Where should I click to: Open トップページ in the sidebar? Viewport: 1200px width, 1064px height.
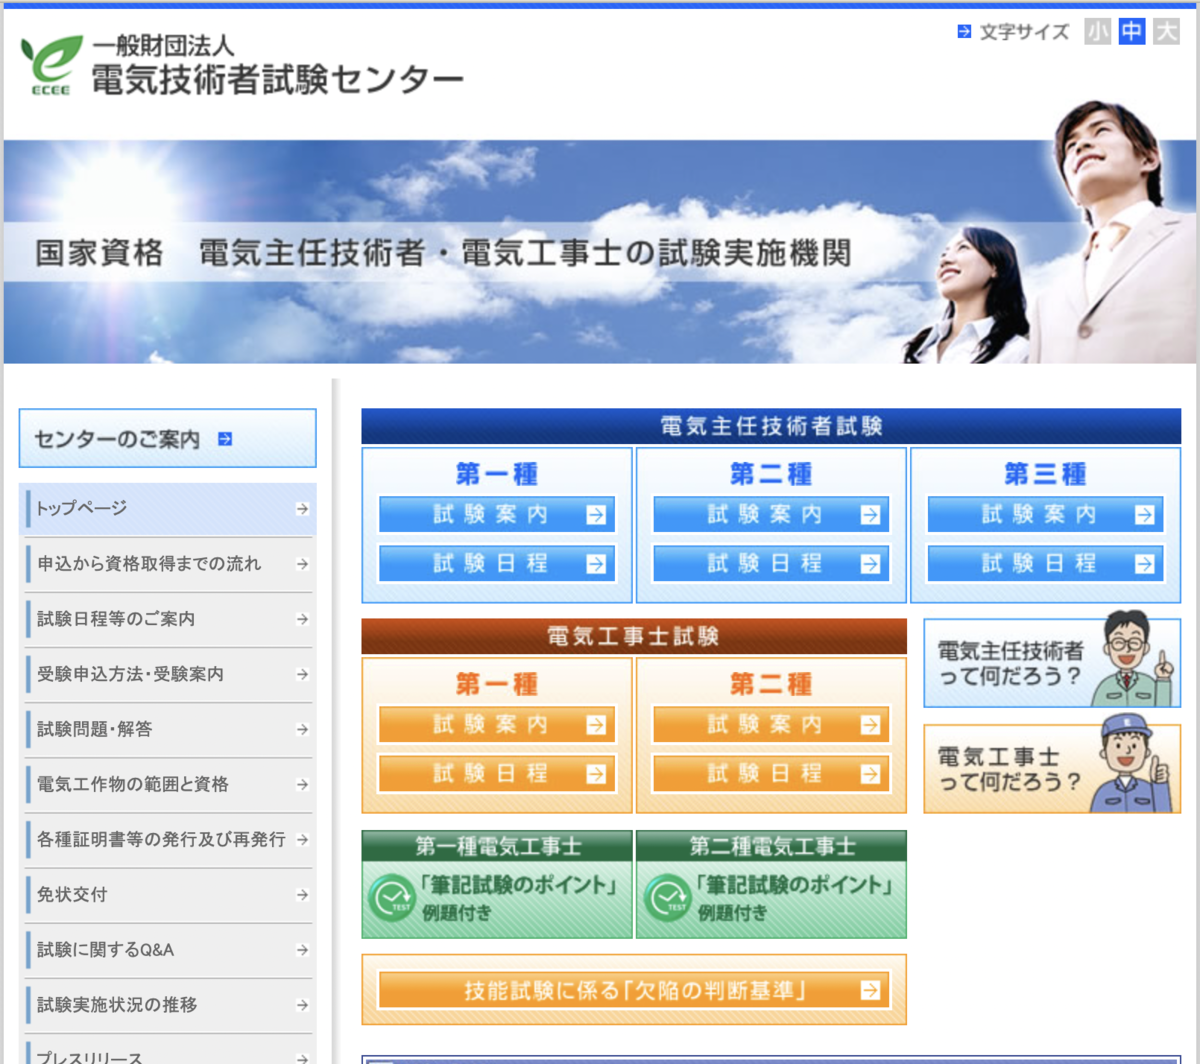(x=168, y=509)
